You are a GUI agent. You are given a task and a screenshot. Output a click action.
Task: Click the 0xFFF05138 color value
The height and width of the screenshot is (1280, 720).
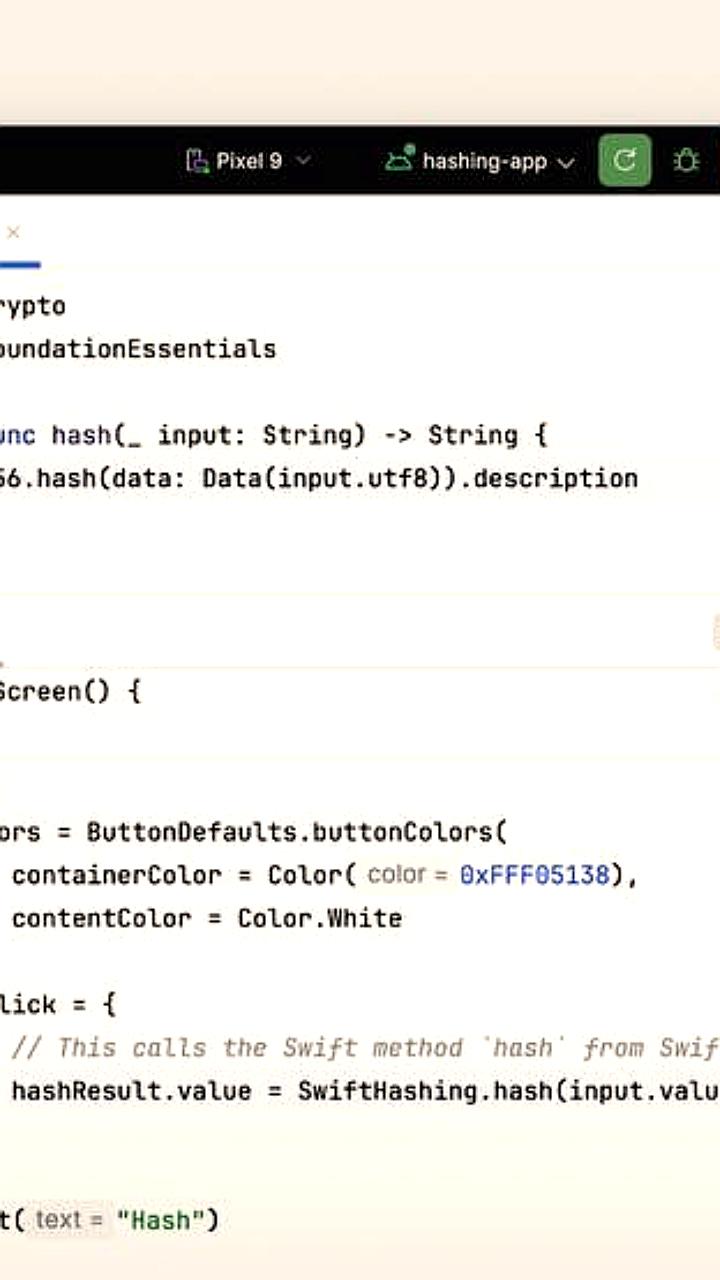534,875
